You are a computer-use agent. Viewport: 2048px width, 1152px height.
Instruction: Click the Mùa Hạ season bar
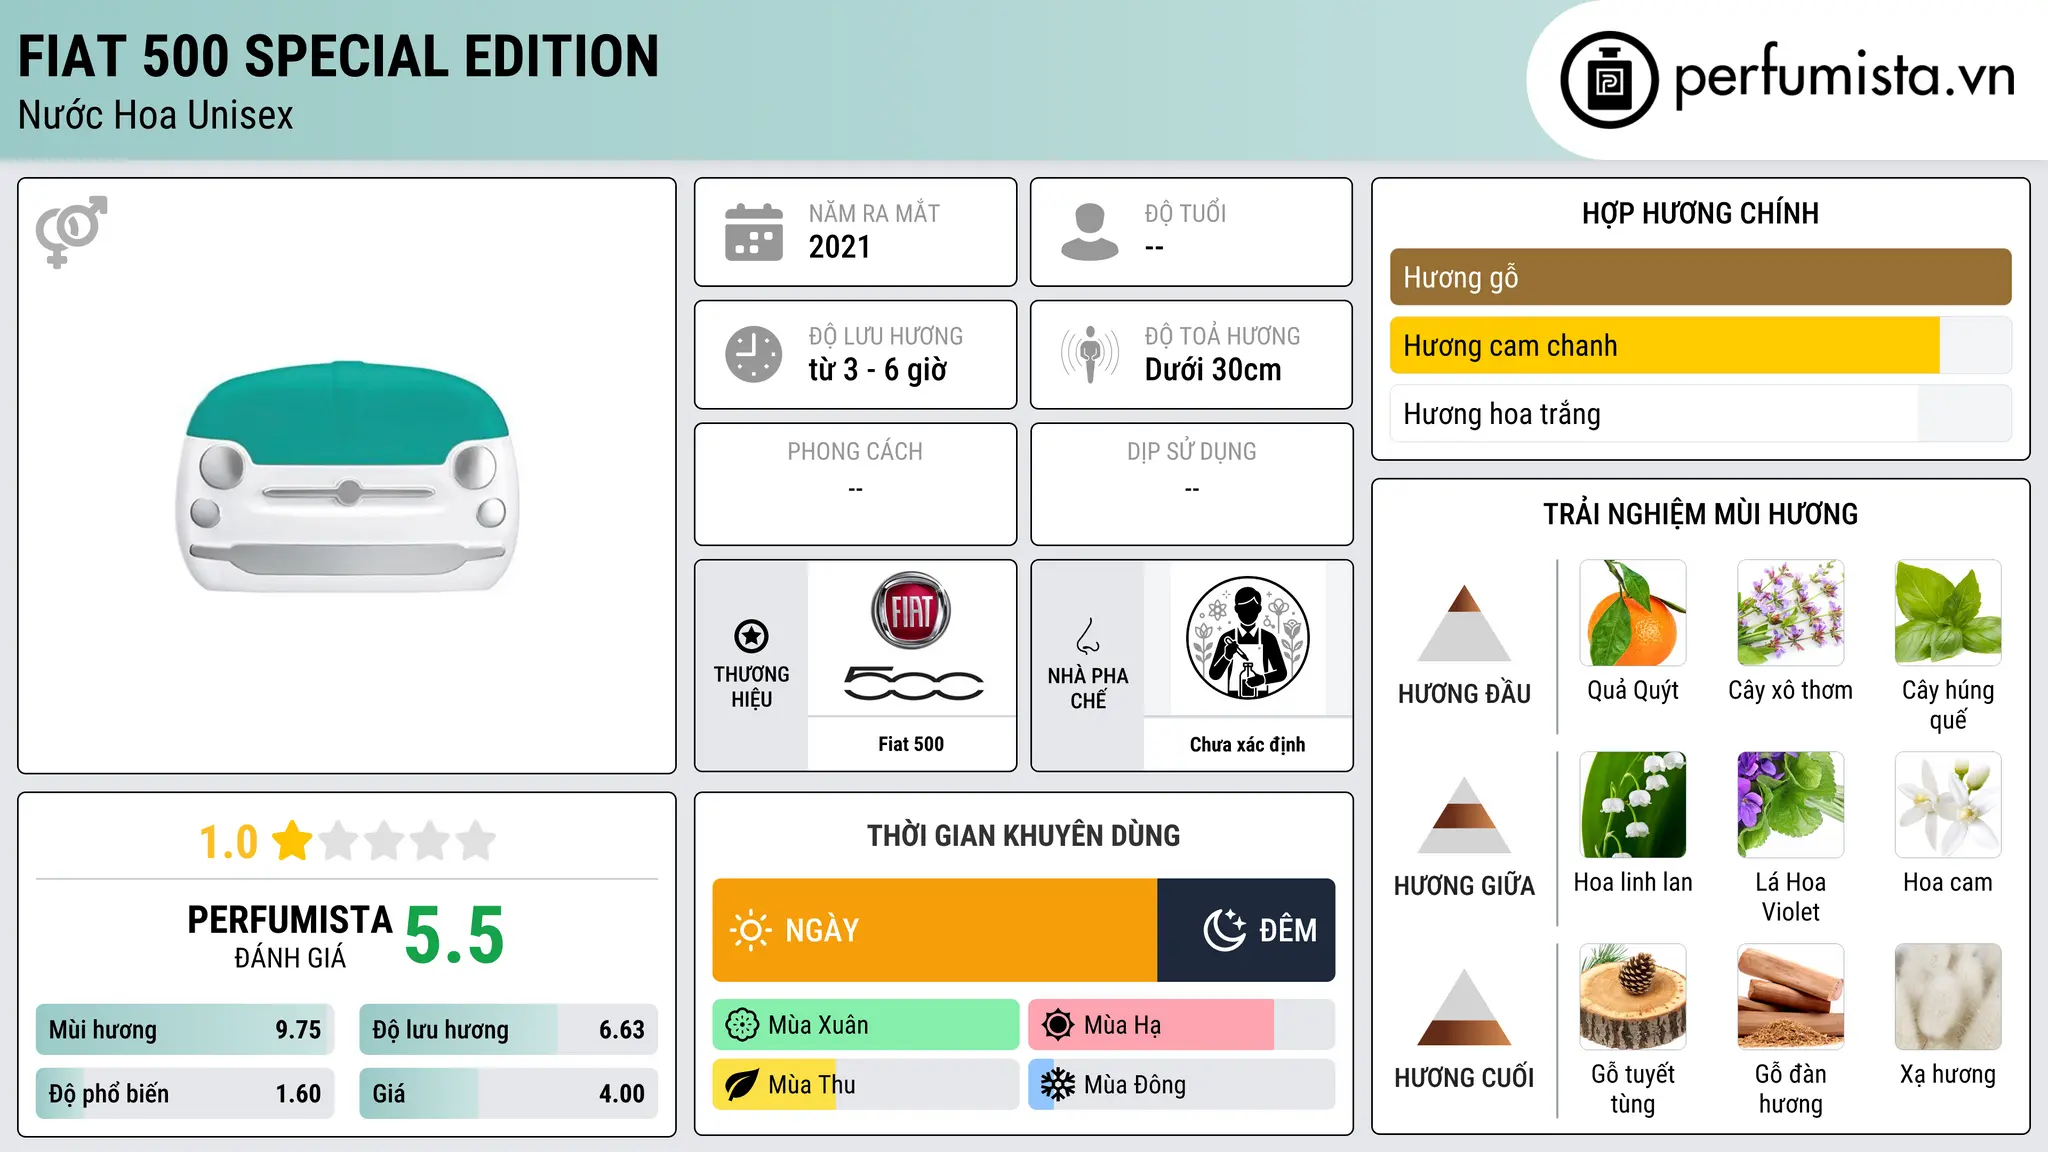[1182, 1025]
